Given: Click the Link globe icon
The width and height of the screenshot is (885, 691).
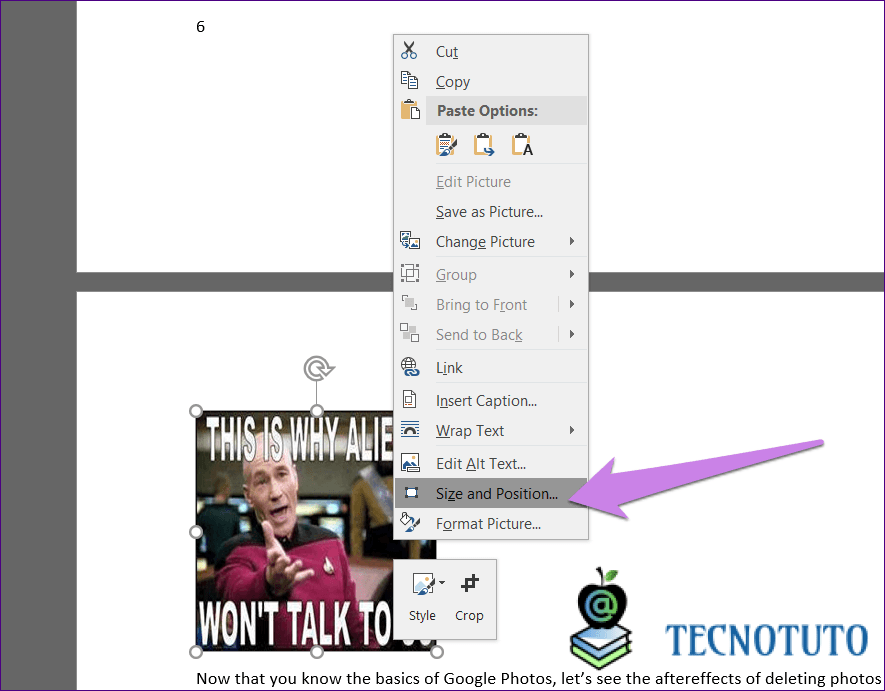Looking at the screenshot, I should pos(410,367).
